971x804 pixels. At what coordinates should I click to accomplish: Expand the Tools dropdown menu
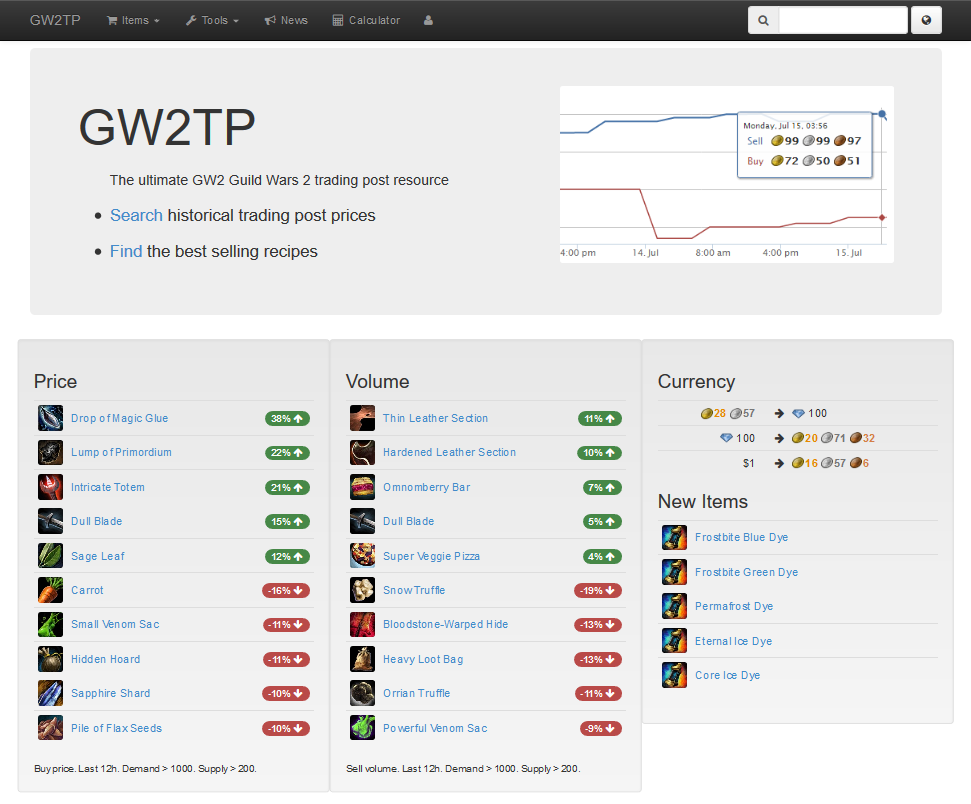[x=212, y=20]
